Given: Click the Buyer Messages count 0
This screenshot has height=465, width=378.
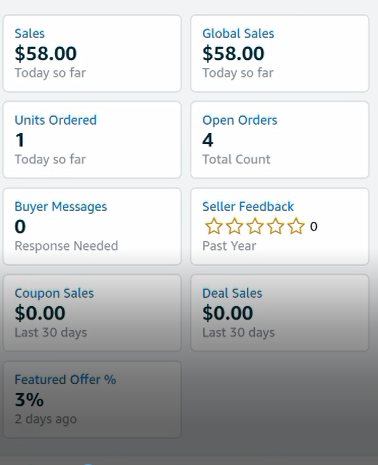Looking at the screenshot, I should coord(20,227).
